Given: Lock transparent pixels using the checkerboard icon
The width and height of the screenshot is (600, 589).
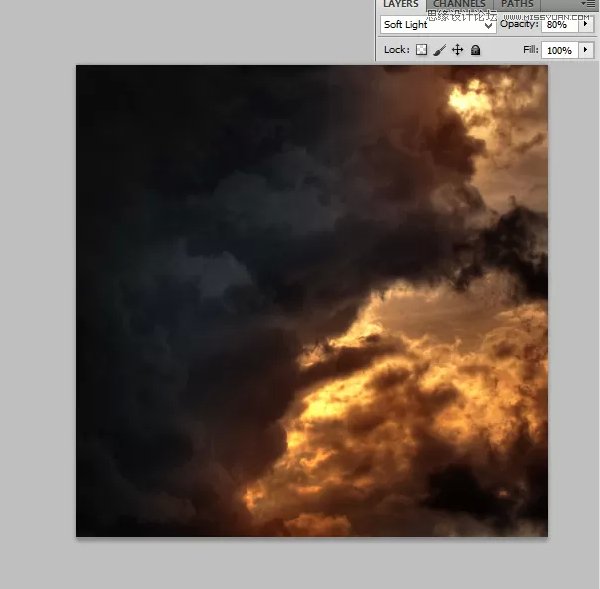Looking at the screenshot, I should point(421,50).
